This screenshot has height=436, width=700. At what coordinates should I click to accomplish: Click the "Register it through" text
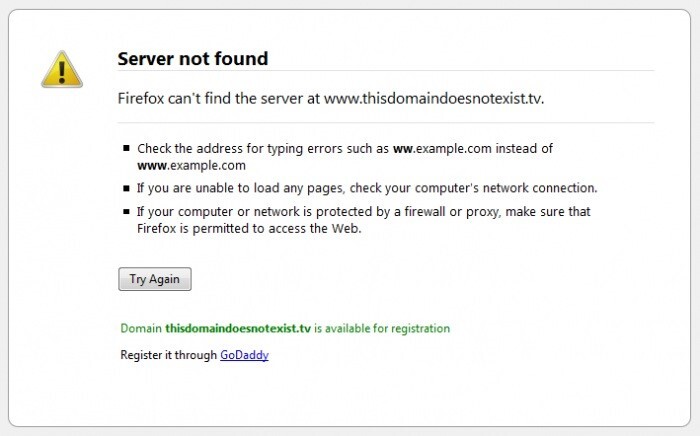(169, 355)
